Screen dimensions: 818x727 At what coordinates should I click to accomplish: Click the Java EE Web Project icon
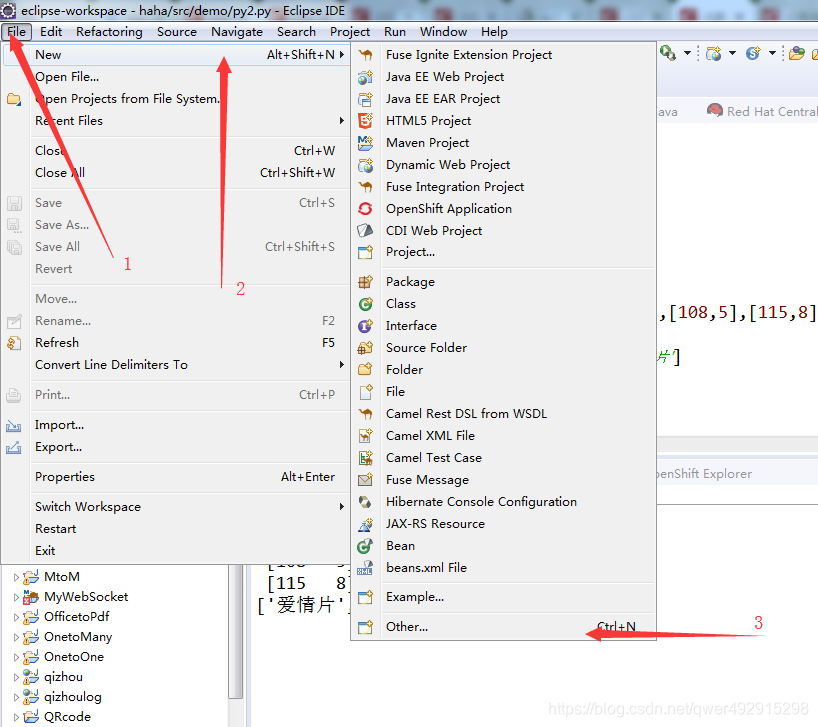coord(365,77)
